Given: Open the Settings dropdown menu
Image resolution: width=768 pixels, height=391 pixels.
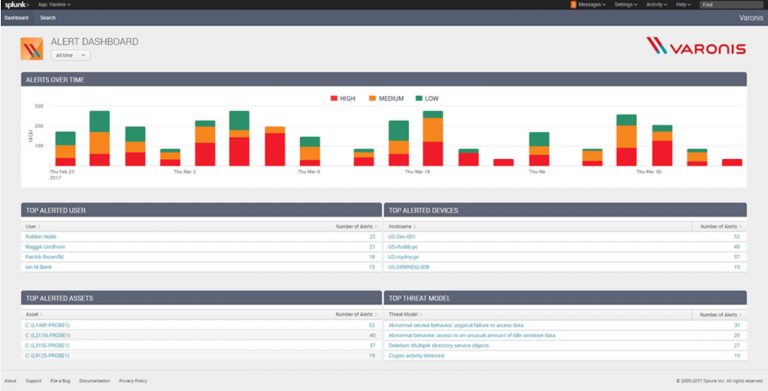Looking at the screenshot, I should [x=625, y=4].
